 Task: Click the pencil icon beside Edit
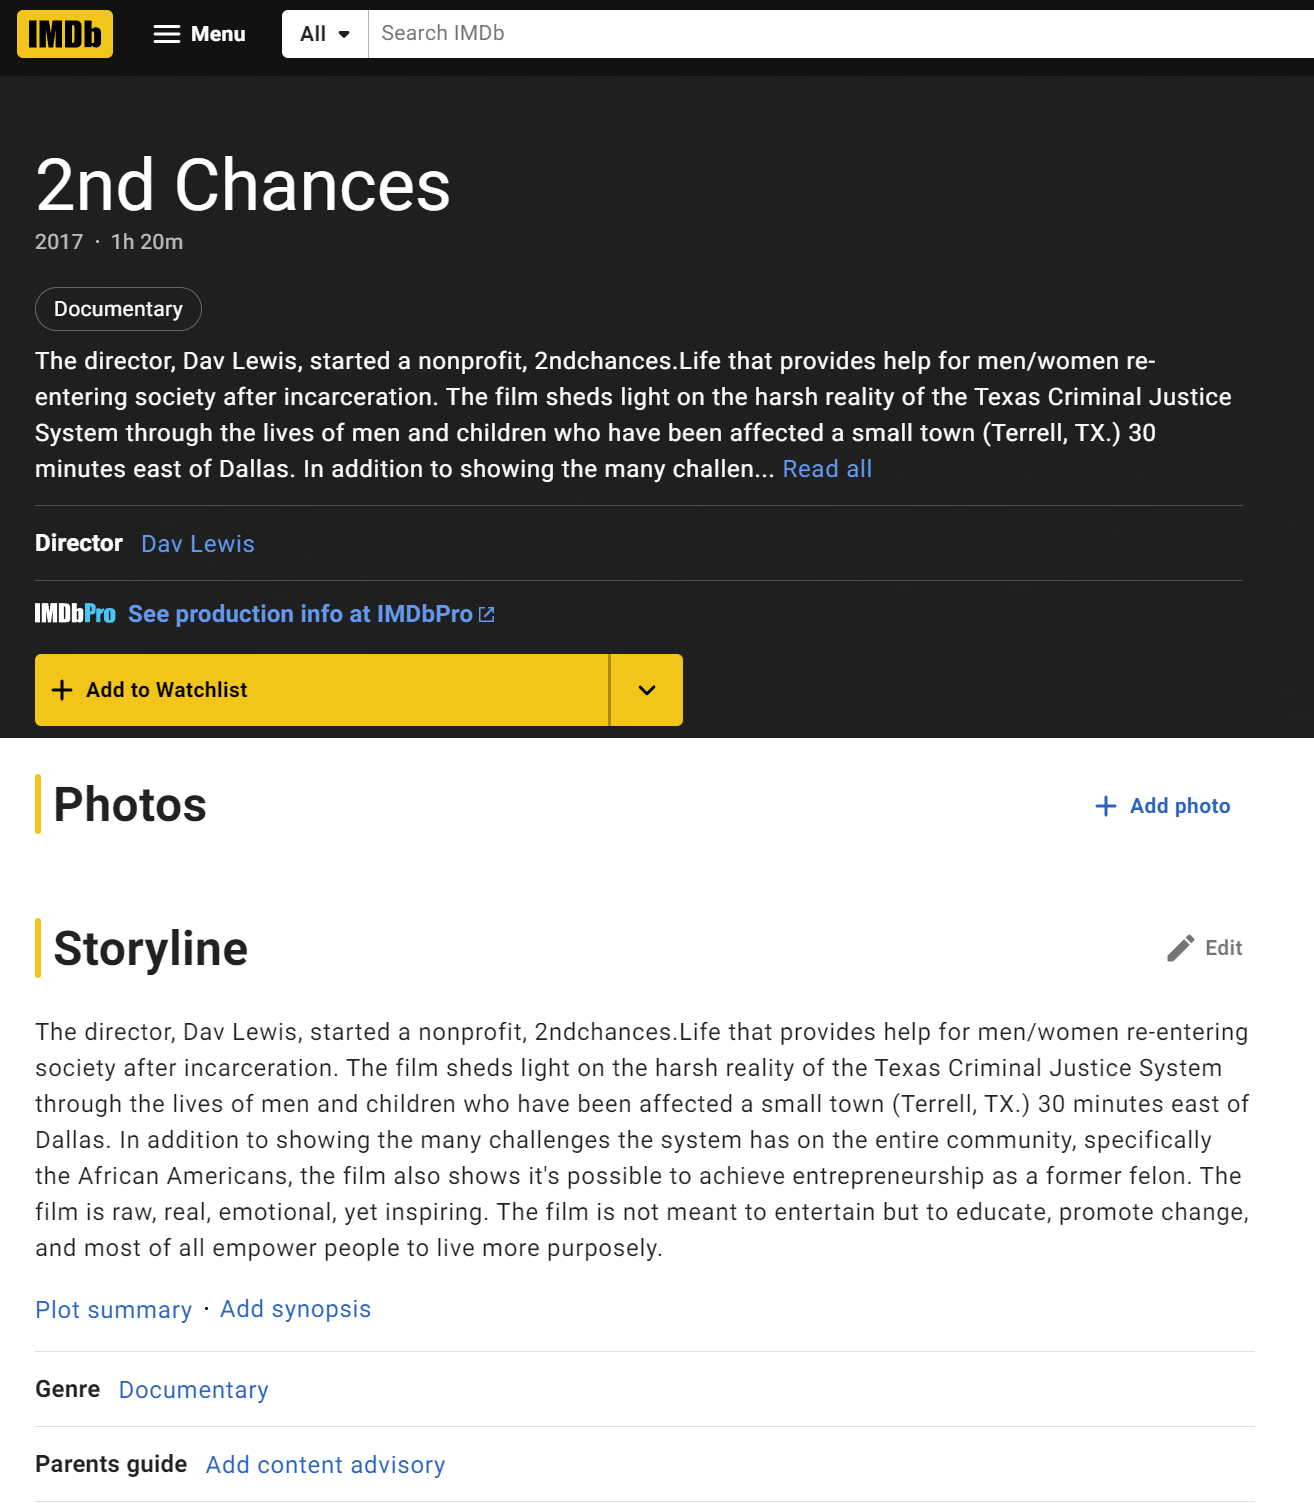(1180, 948)
